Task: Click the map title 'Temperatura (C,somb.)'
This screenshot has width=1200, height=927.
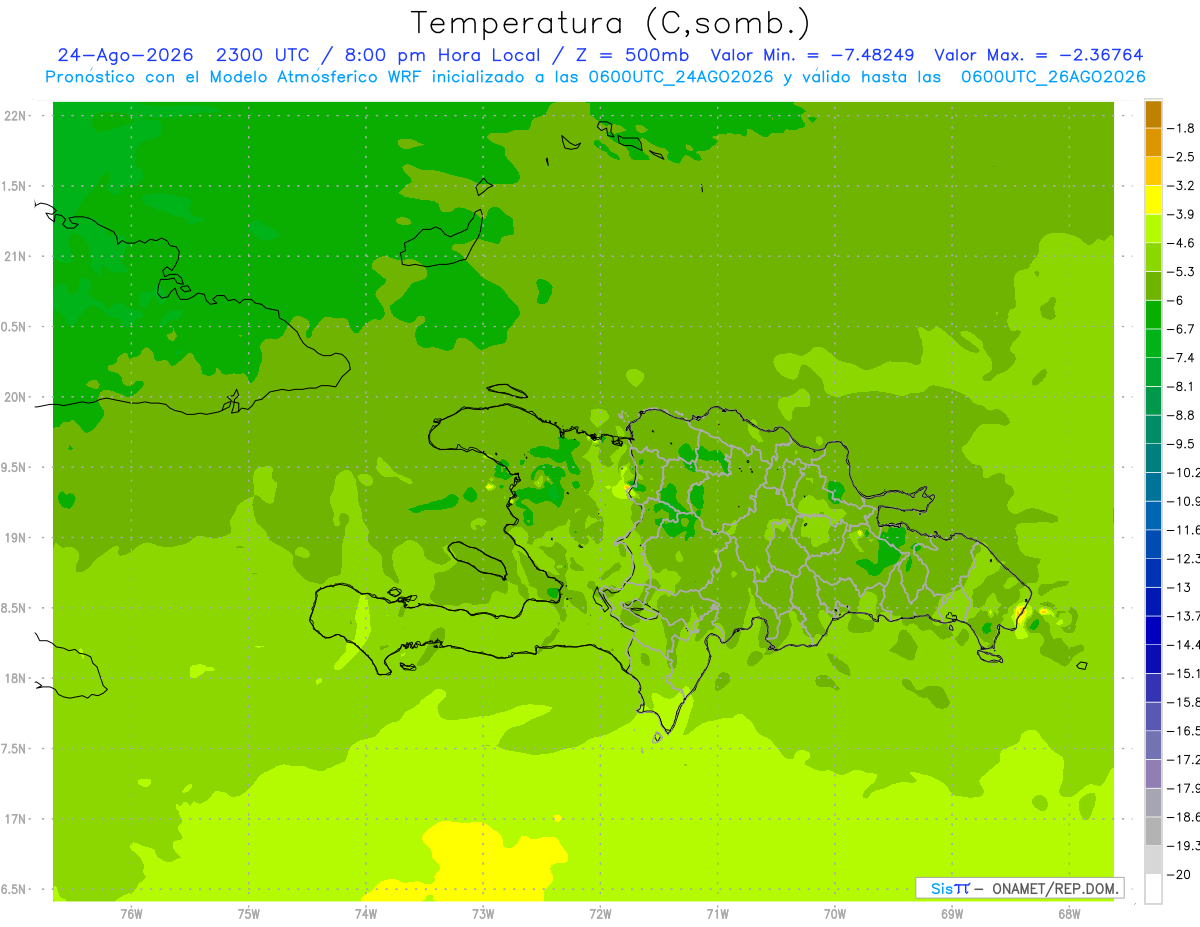Action: (x=611, y=23)
